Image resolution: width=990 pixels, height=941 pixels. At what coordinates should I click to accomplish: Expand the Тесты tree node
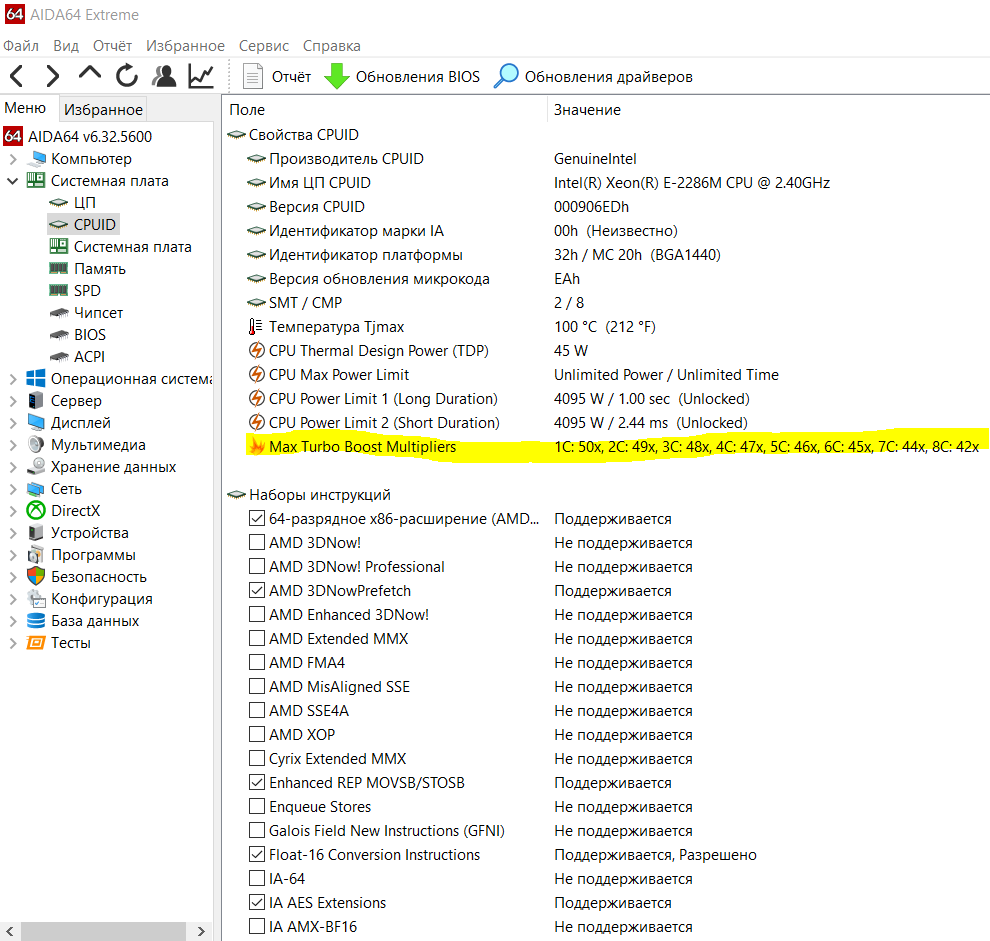[x=13, y=643]
